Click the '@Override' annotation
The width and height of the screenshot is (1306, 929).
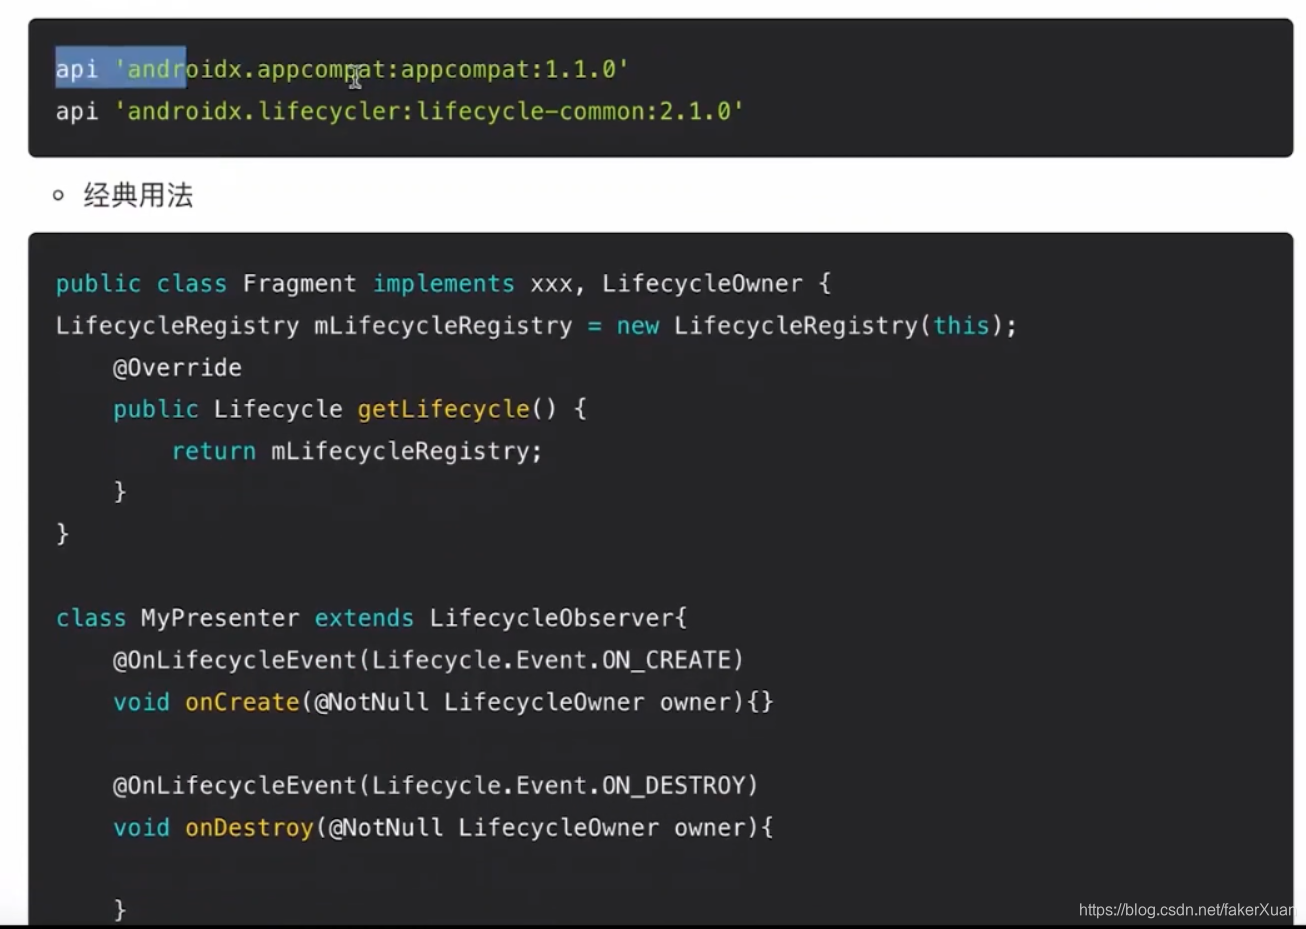click(x=177, y=368)
